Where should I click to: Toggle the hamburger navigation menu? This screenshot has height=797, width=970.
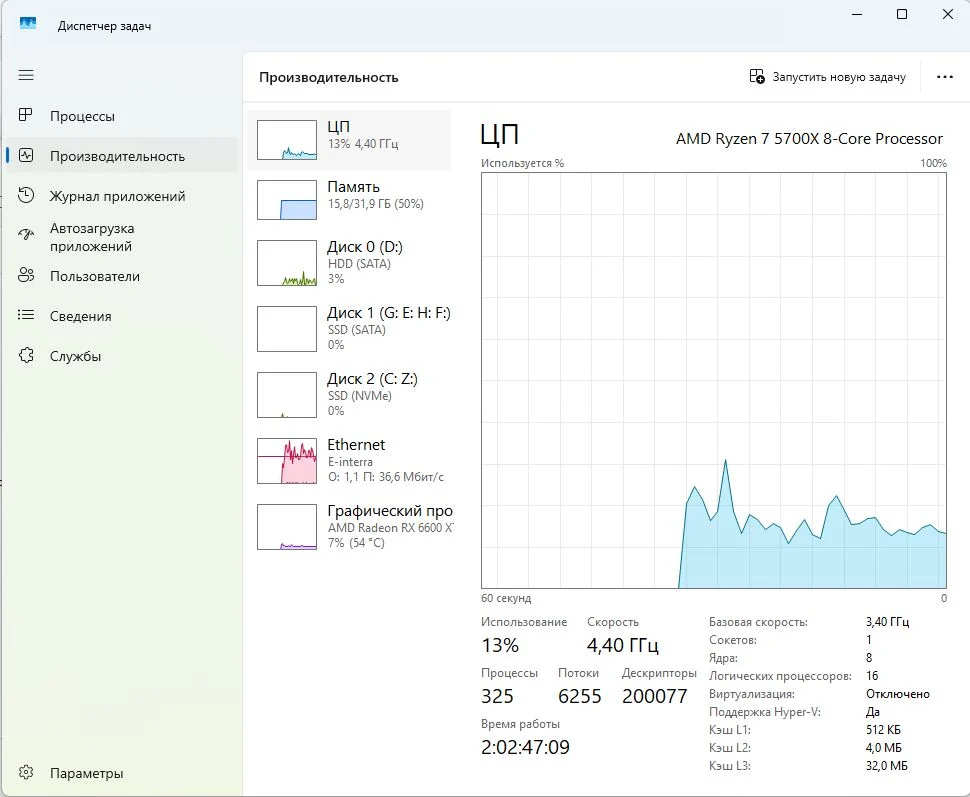pyautogui.click(x=26, y=75)
